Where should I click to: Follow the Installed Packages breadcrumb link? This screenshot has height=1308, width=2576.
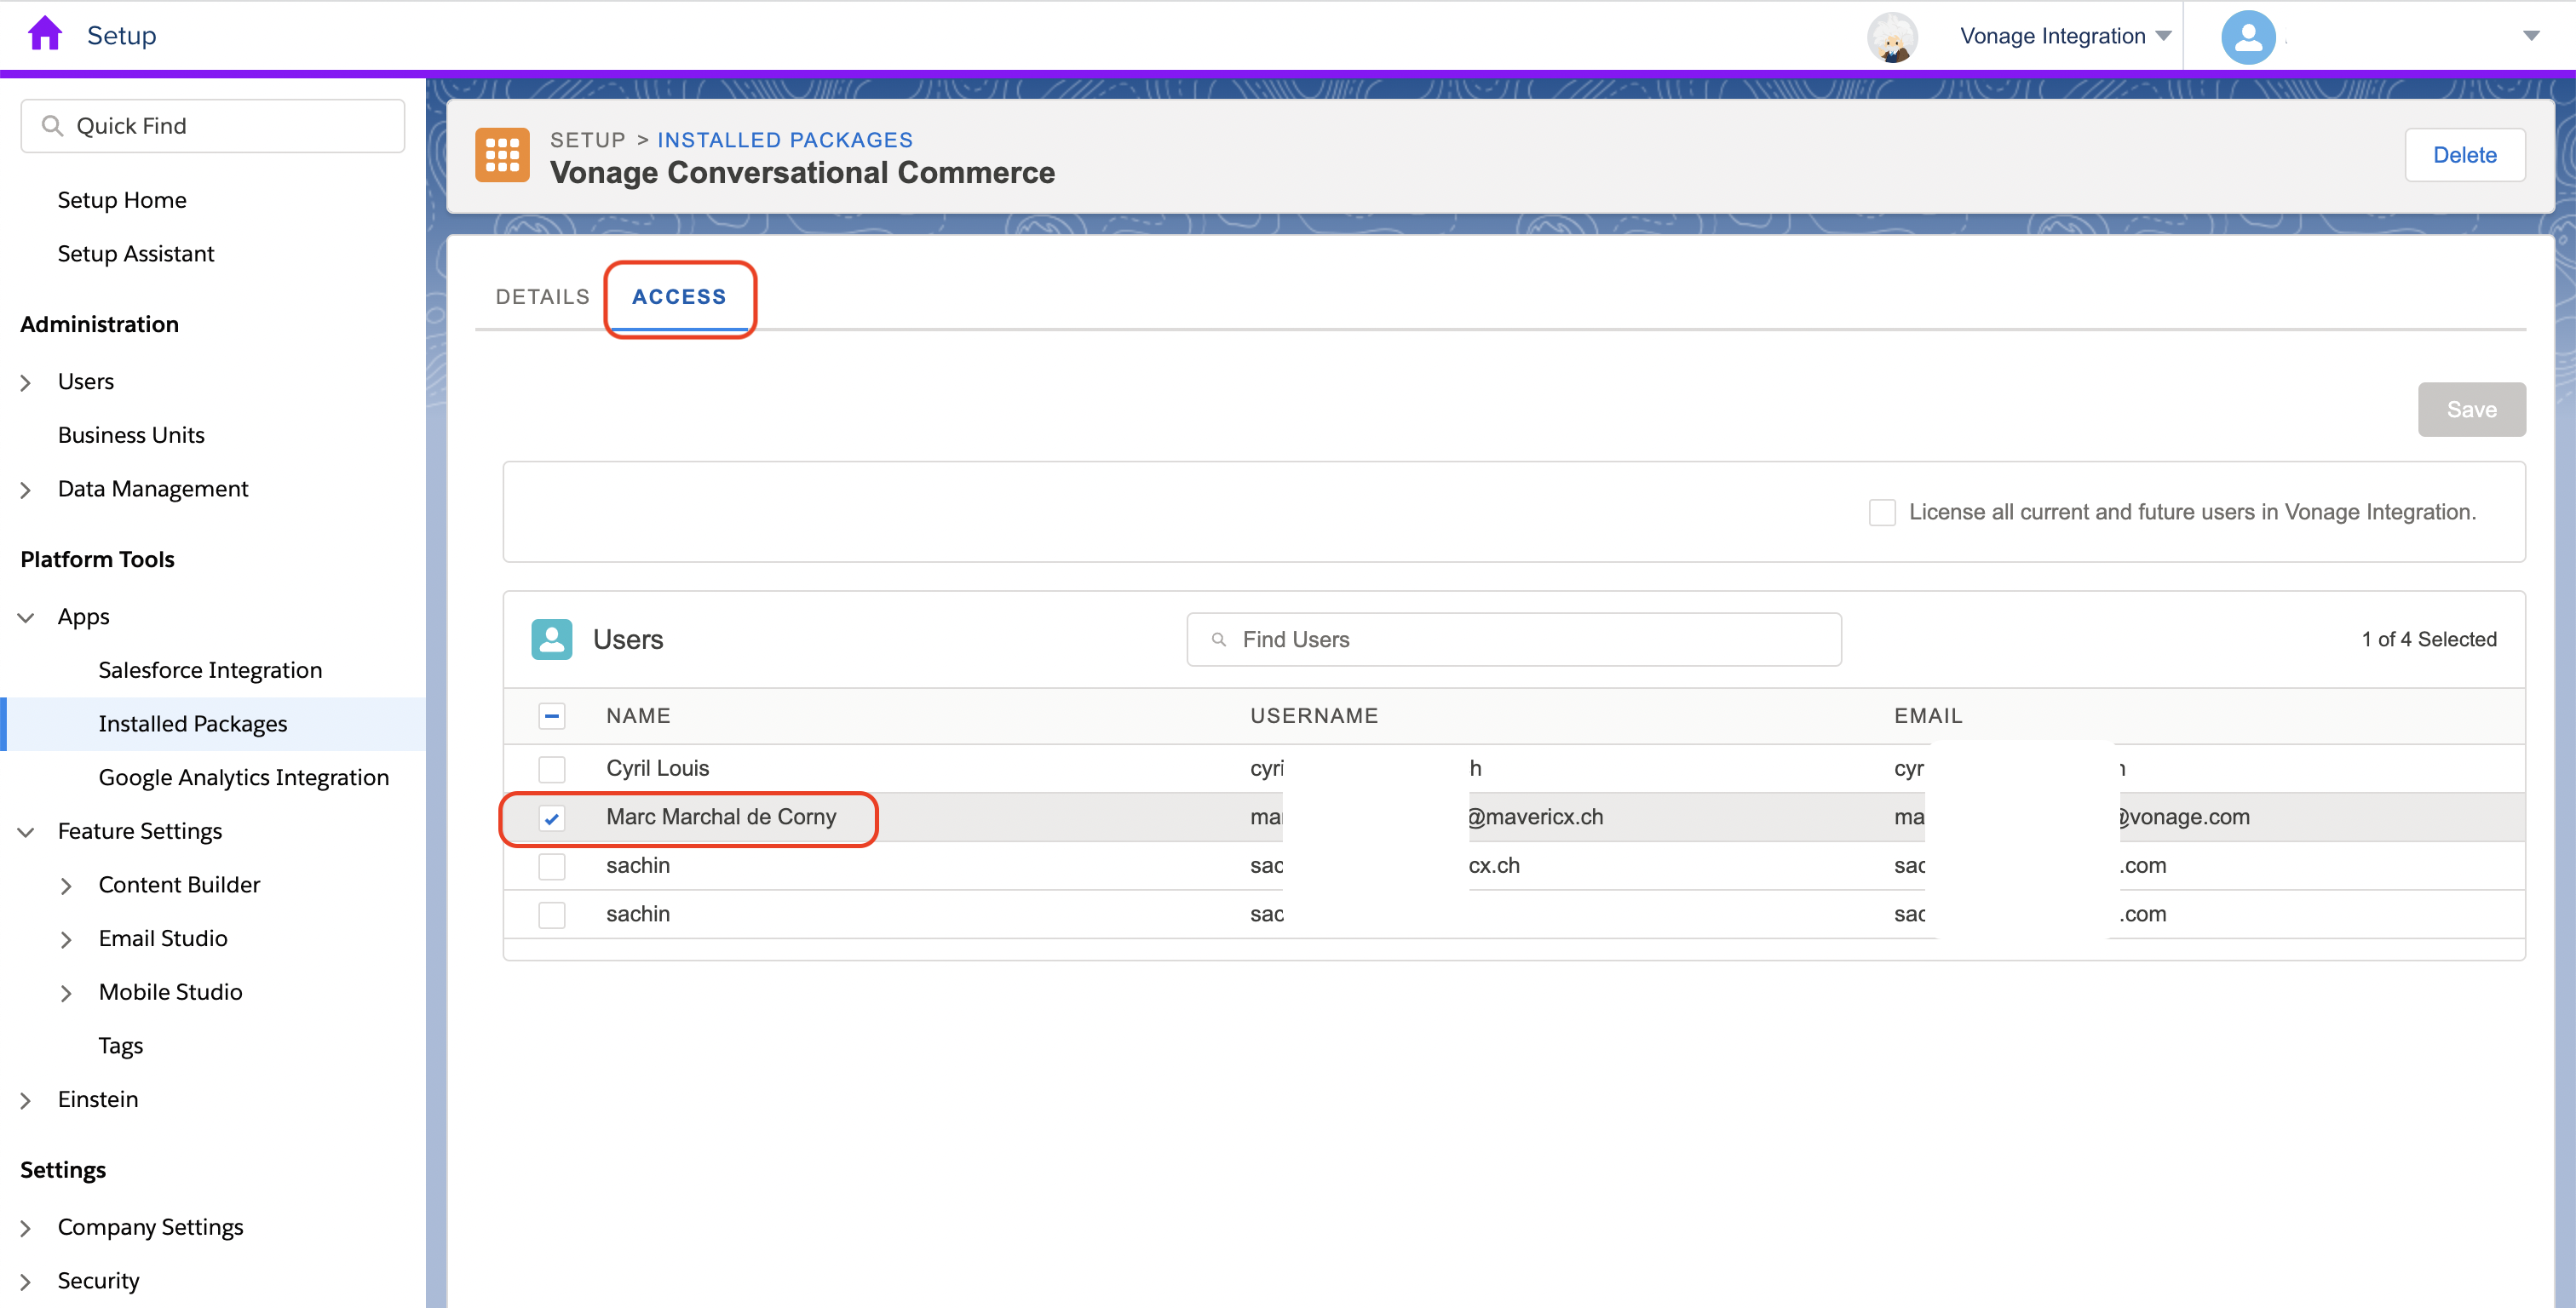(x=785, y=140)
